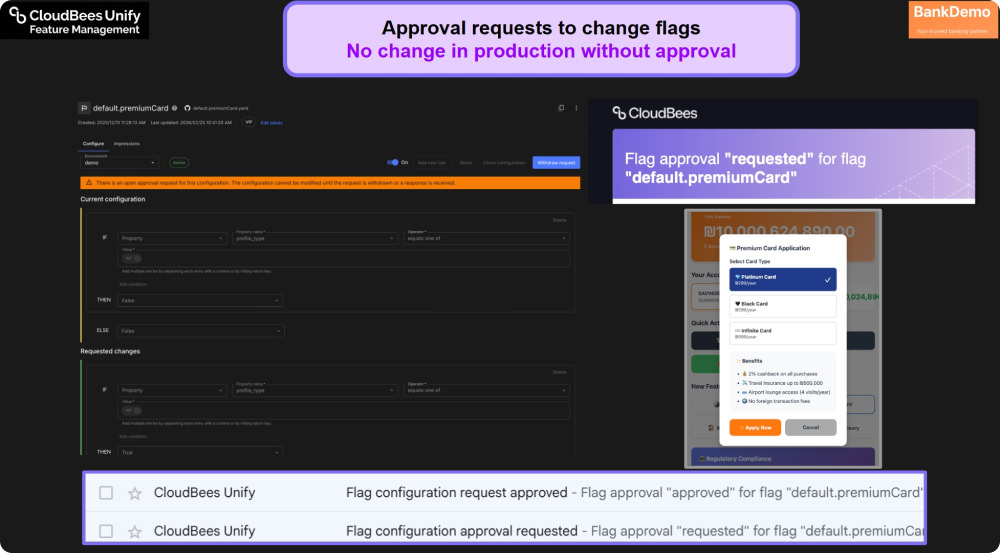Open Operator dropdown in Current configuration

(487, 239)
